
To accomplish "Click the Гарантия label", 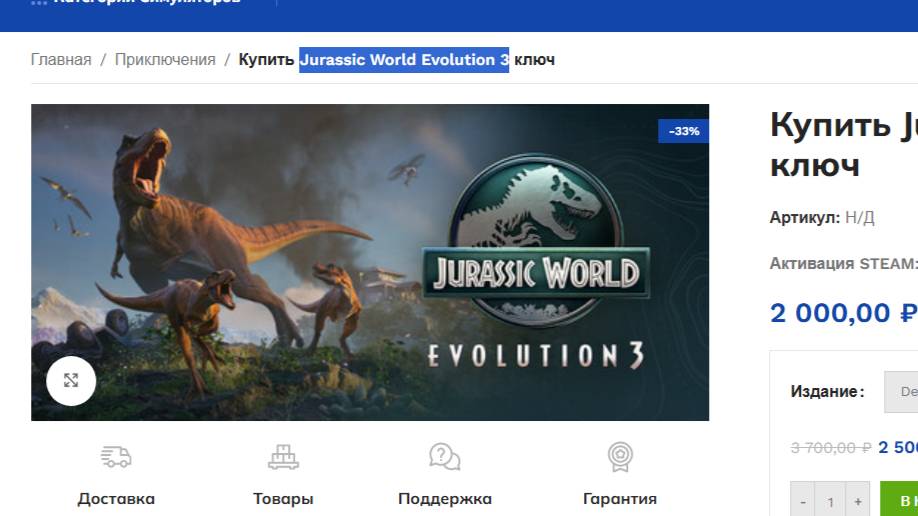I will [620, 499].
